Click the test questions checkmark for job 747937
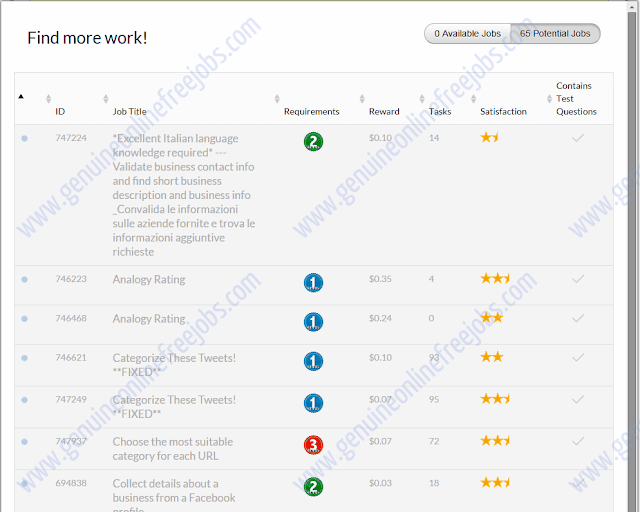 (x=578, y=441)
